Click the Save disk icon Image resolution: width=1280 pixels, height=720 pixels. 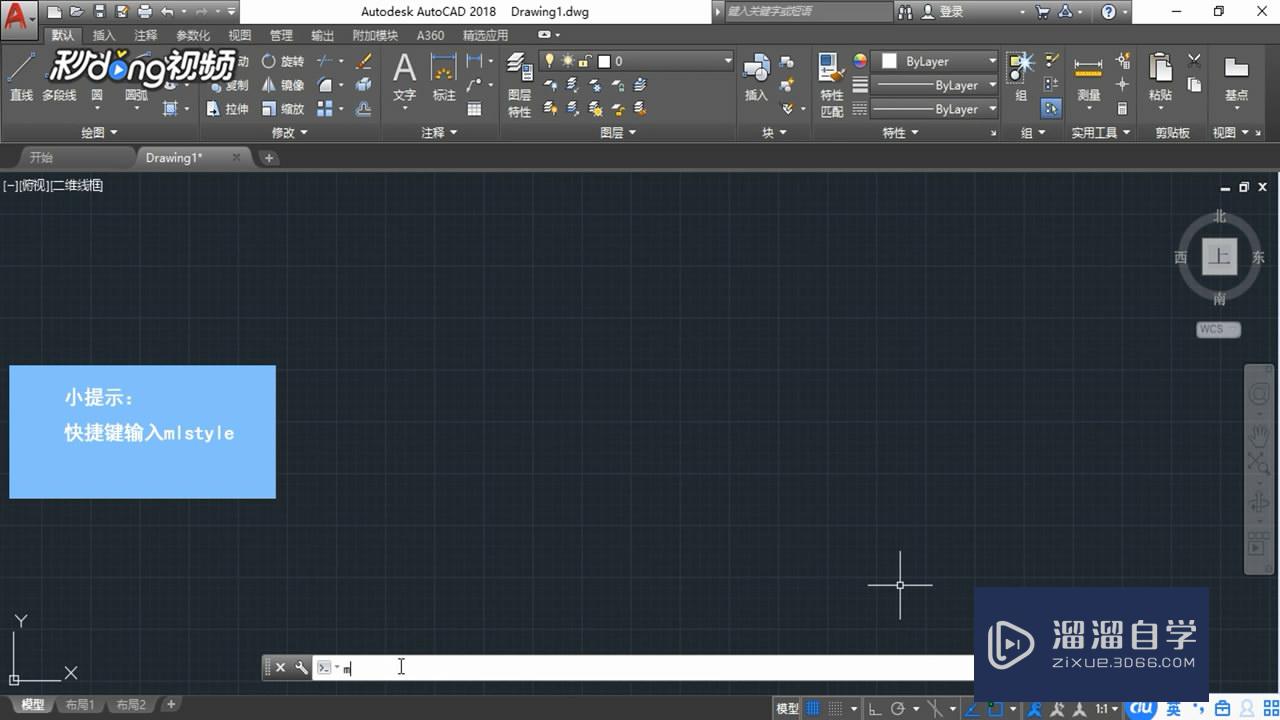click(100, 12)
